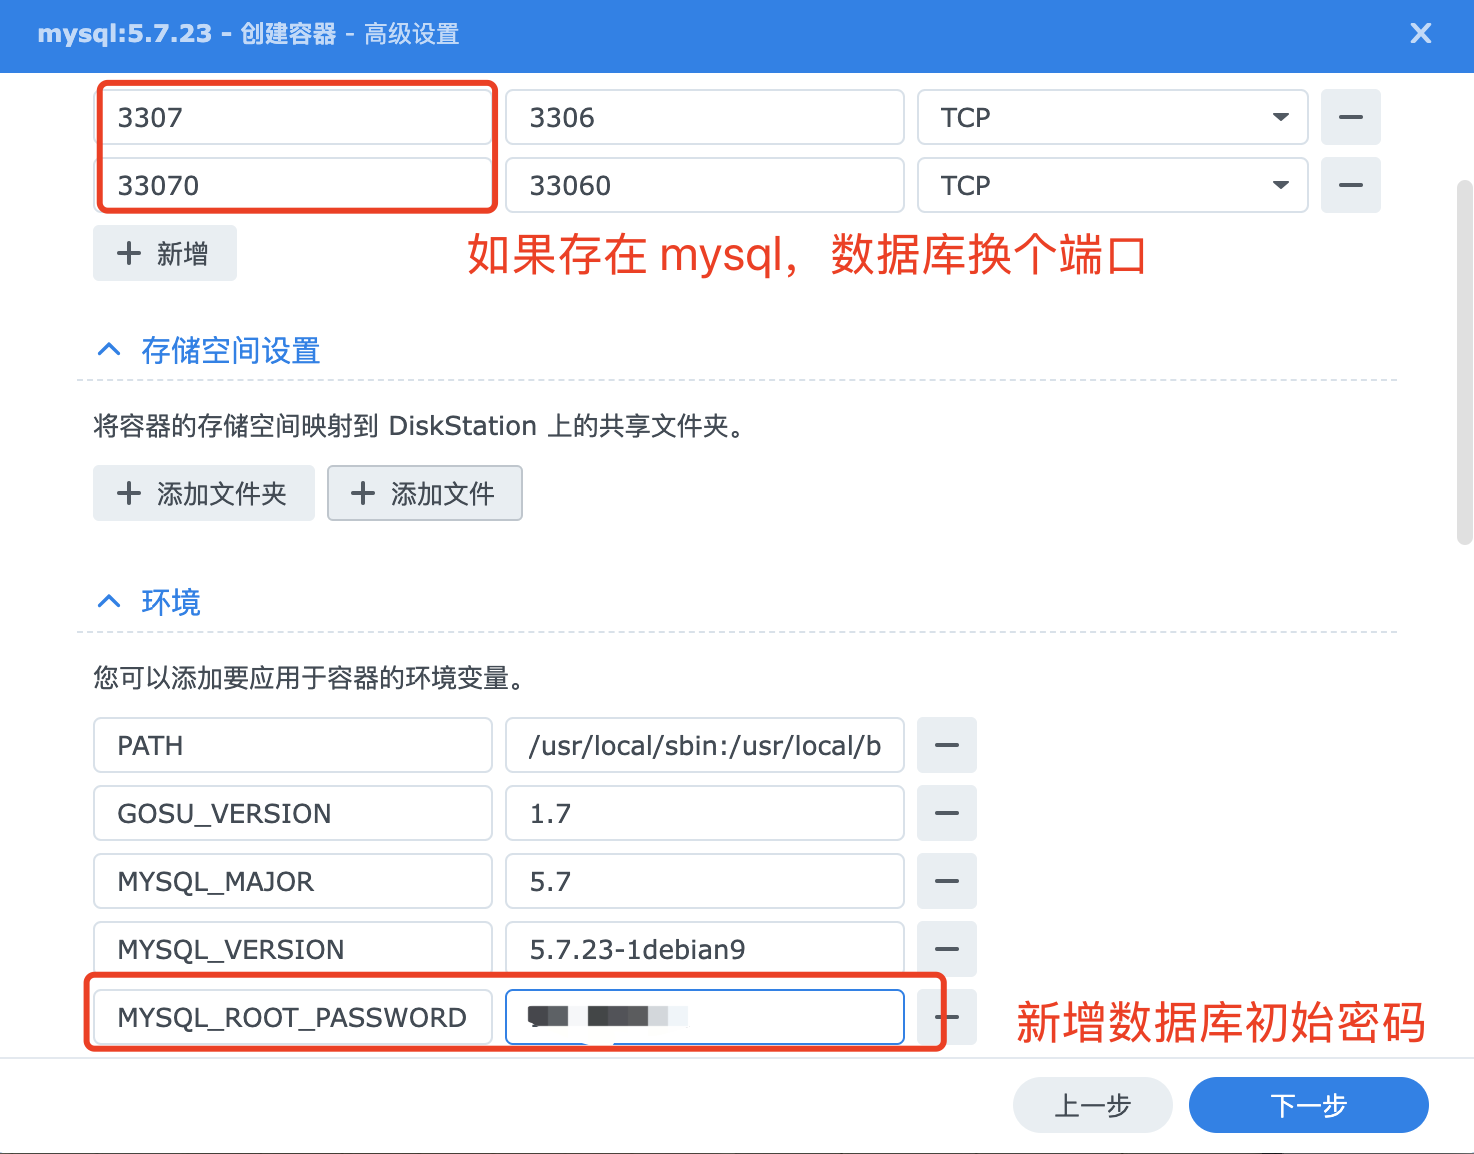Edit MYSQL_MAJOR value 5.7

(705, 881)
